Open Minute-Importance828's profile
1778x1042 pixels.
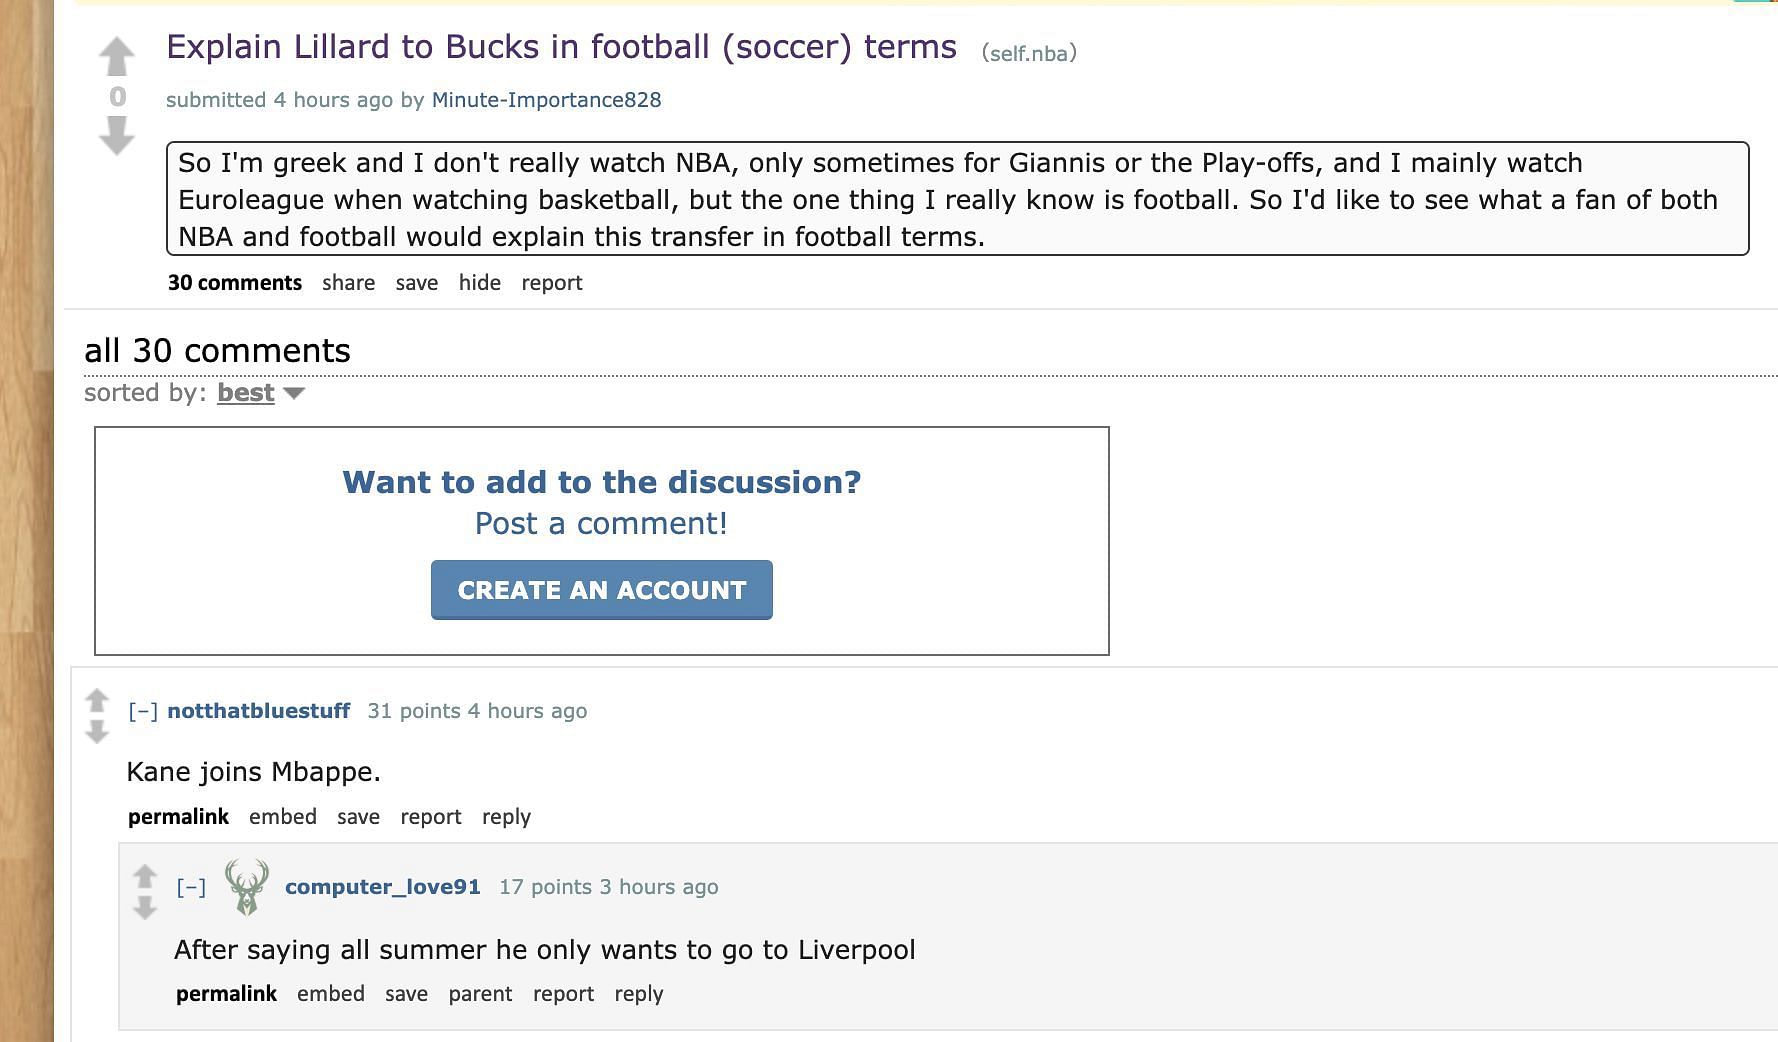[546, 100]
